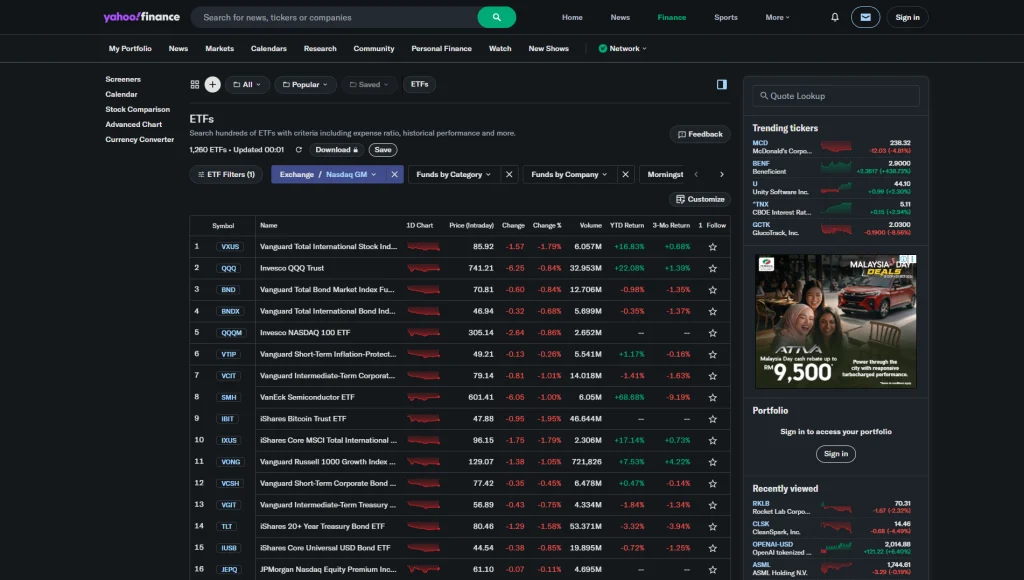Toggle the side panel layout icon
Screen dimensions: 1024x580
(722, 84)
